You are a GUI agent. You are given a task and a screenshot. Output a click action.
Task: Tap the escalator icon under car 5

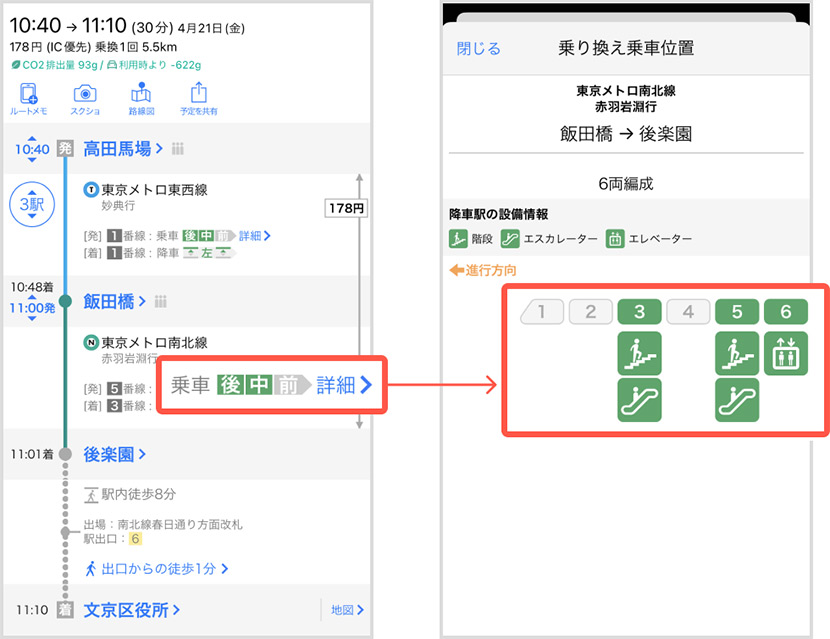[x=737, y=400]
